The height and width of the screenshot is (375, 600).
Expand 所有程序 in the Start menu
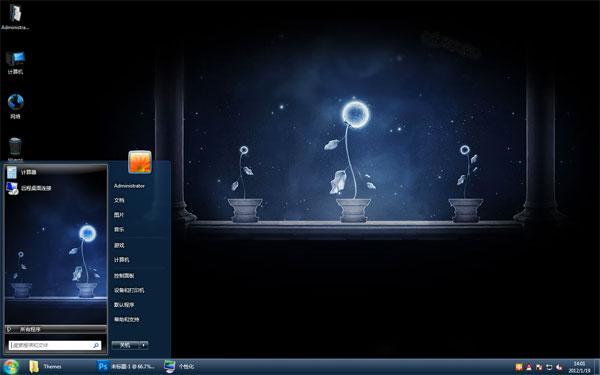pos(56,329)
